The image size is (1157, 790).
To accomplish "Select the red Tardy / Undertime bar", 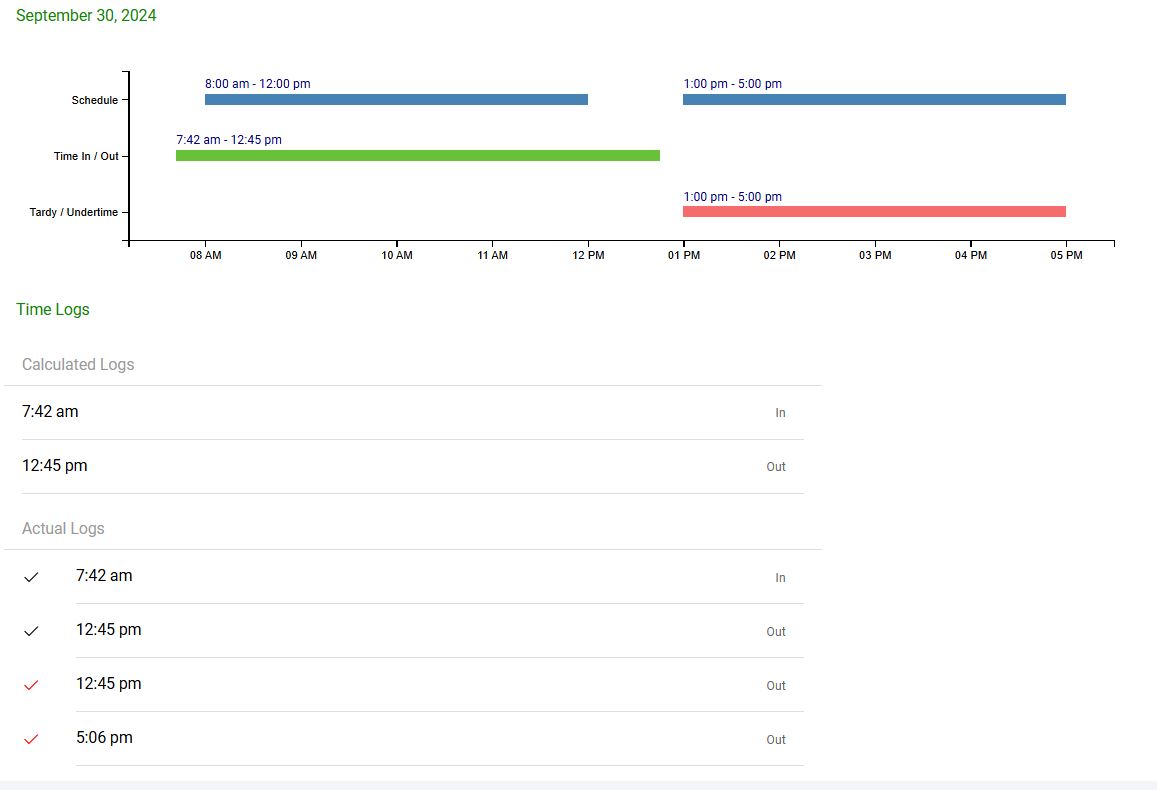I will pos(874,212).
